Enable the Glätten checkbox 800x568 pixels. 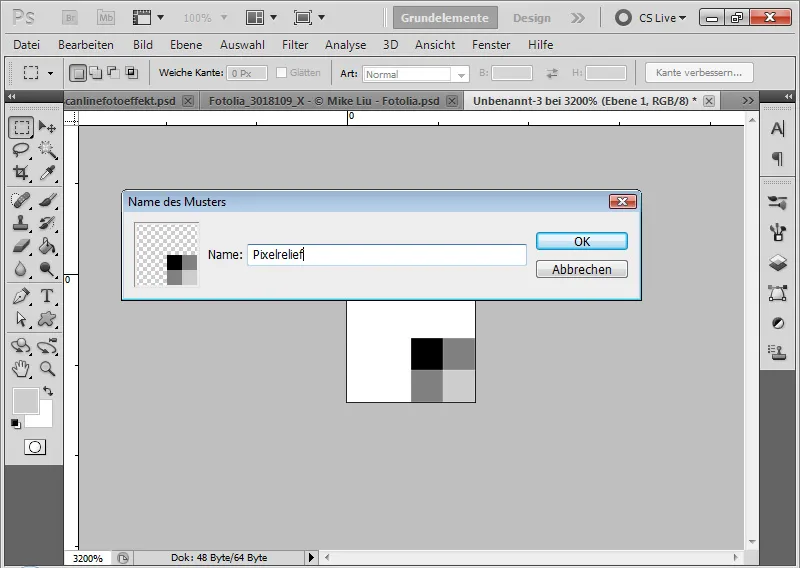pos(281,73)
